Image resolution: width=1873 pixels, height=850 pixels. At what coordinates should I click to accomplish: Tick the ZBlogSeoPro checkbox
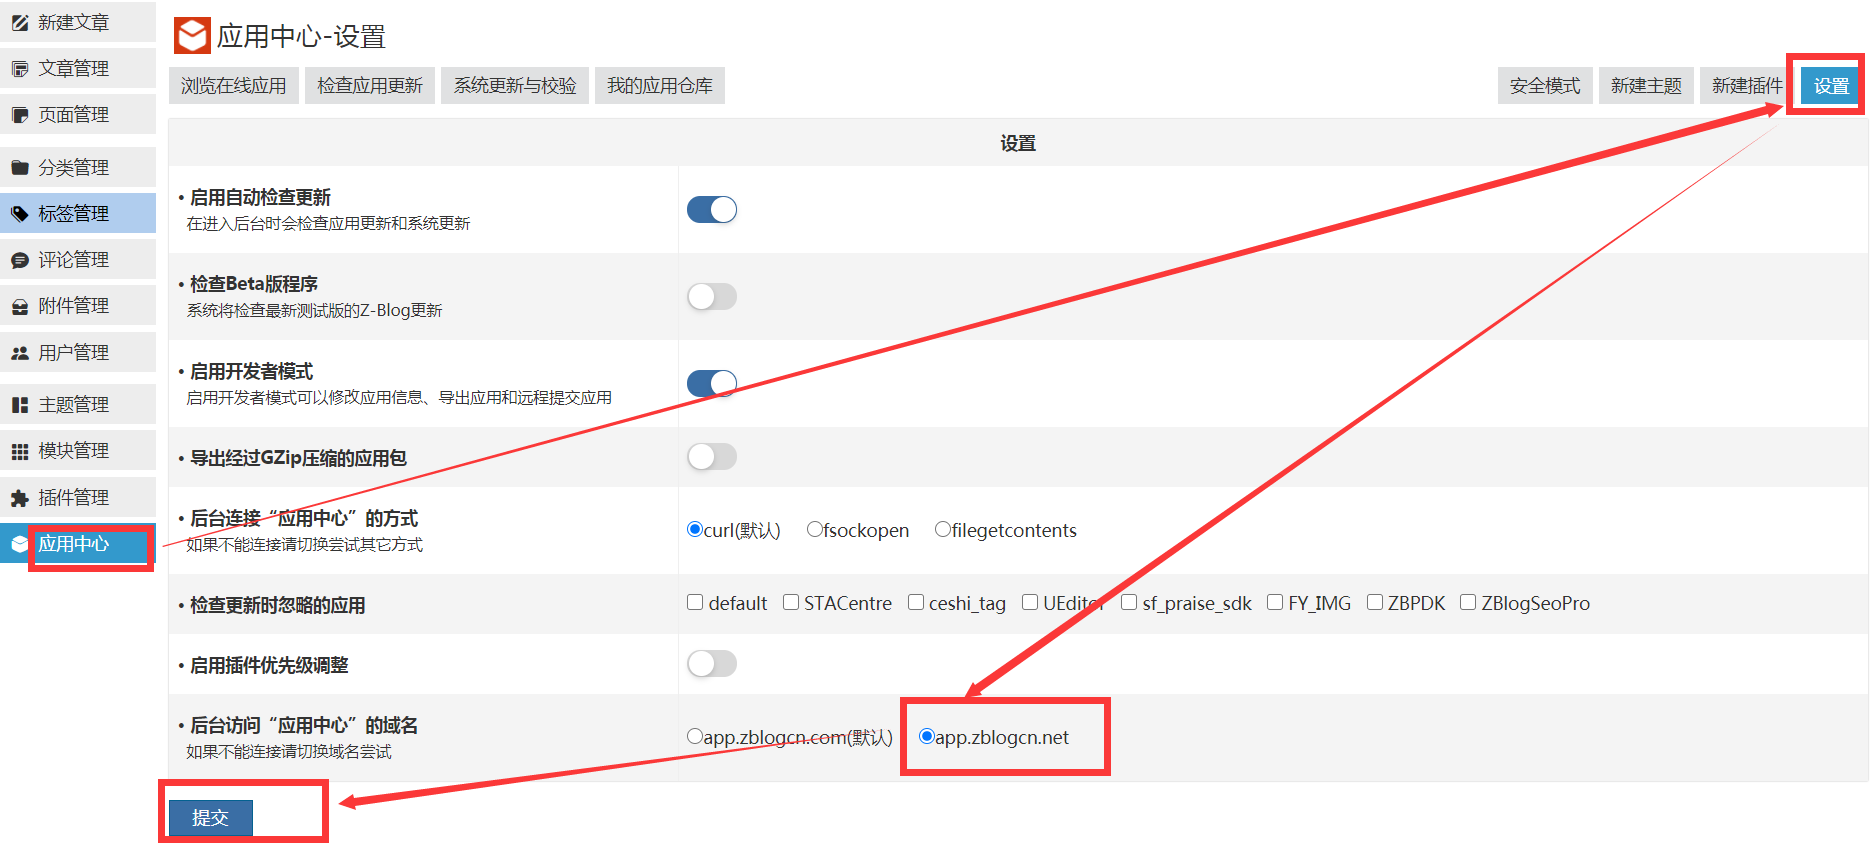(x=1468, y=602)
